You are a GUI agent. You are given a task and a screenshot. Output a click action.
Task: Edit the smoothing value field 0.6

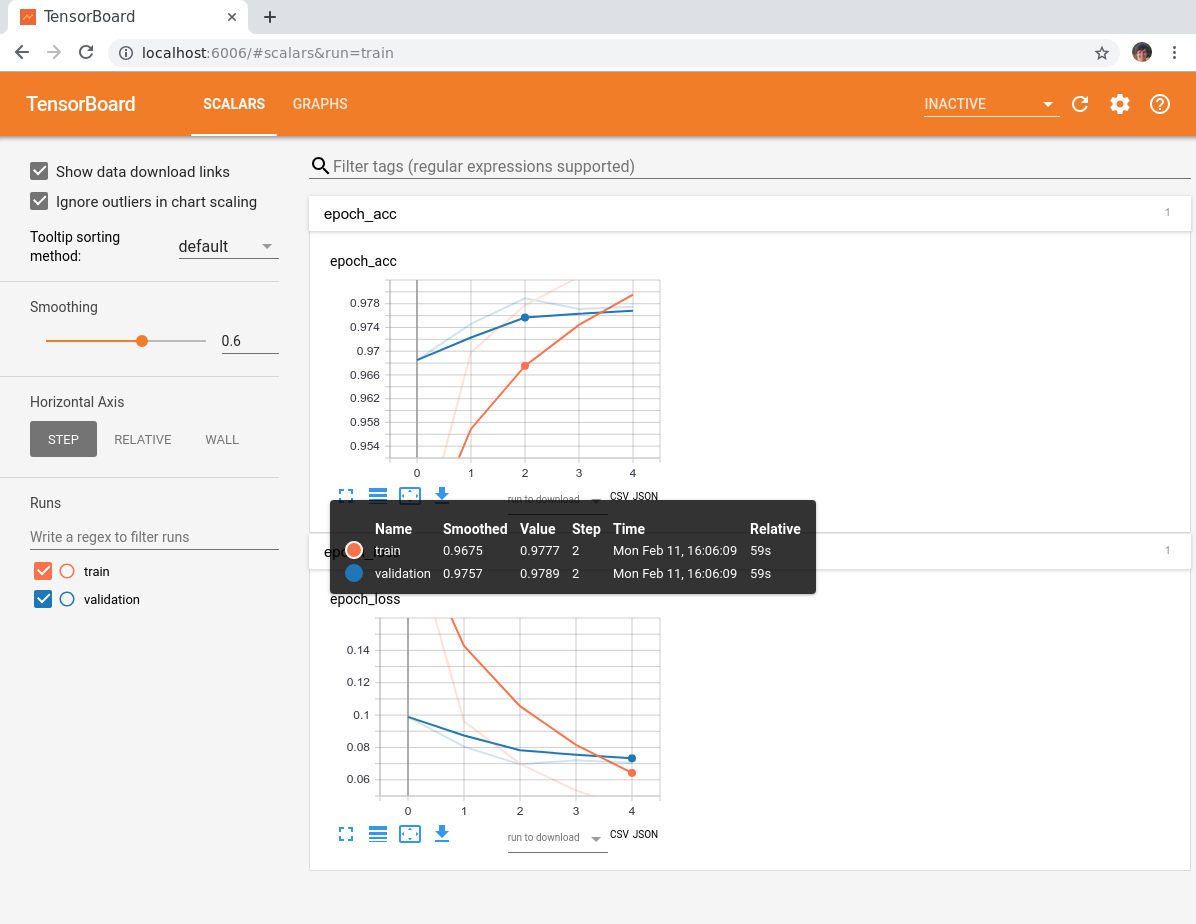(x=249, y=341)
